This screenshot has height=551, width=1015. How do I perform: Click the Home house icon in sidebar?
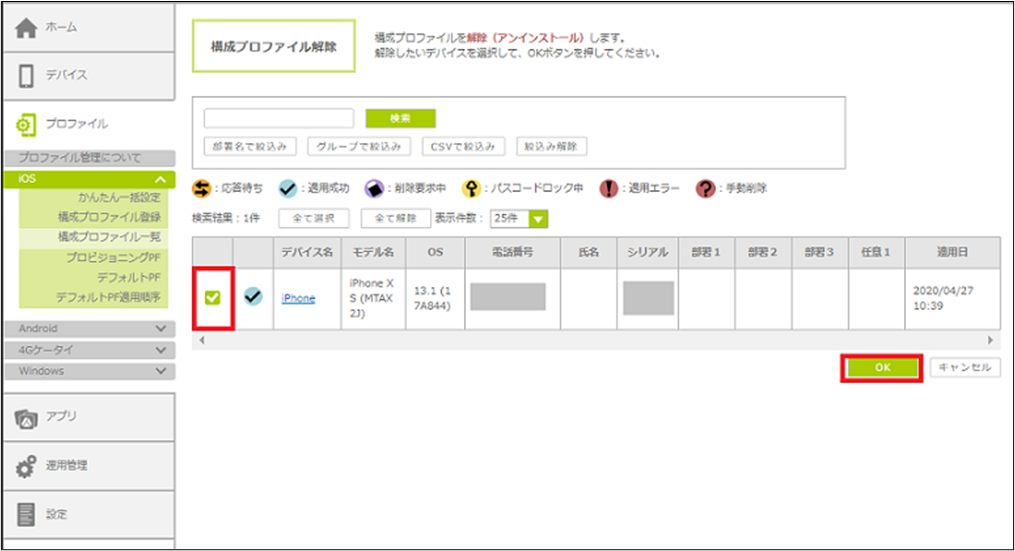coord(27,29)
